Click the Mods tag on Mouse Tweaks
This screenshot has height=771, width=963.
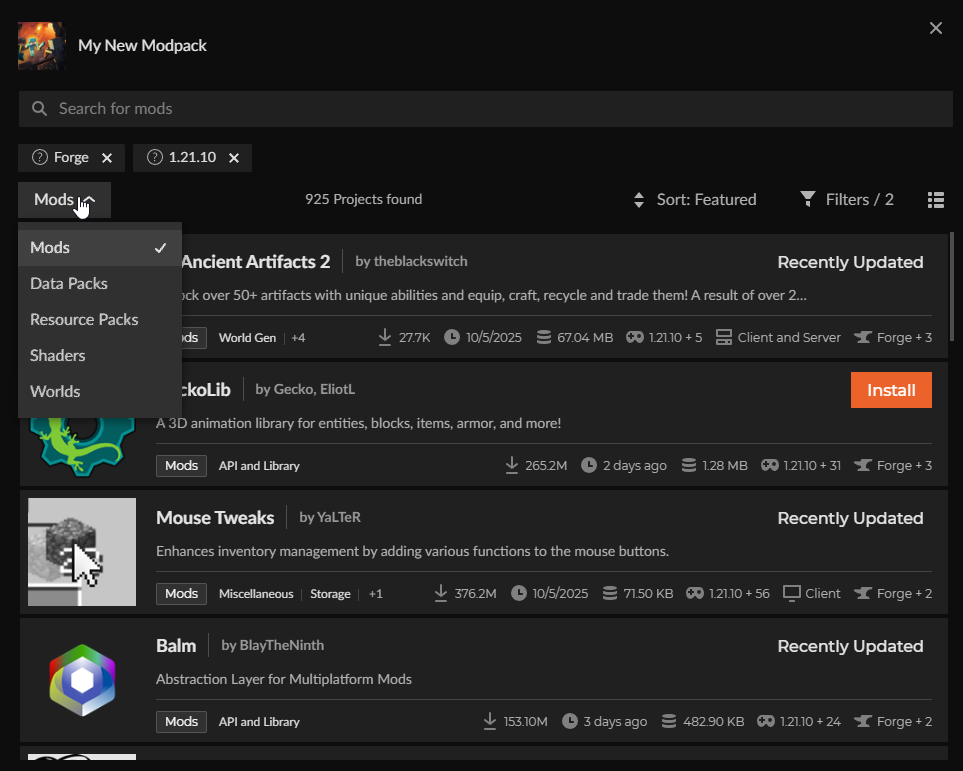tap(181, 593)
